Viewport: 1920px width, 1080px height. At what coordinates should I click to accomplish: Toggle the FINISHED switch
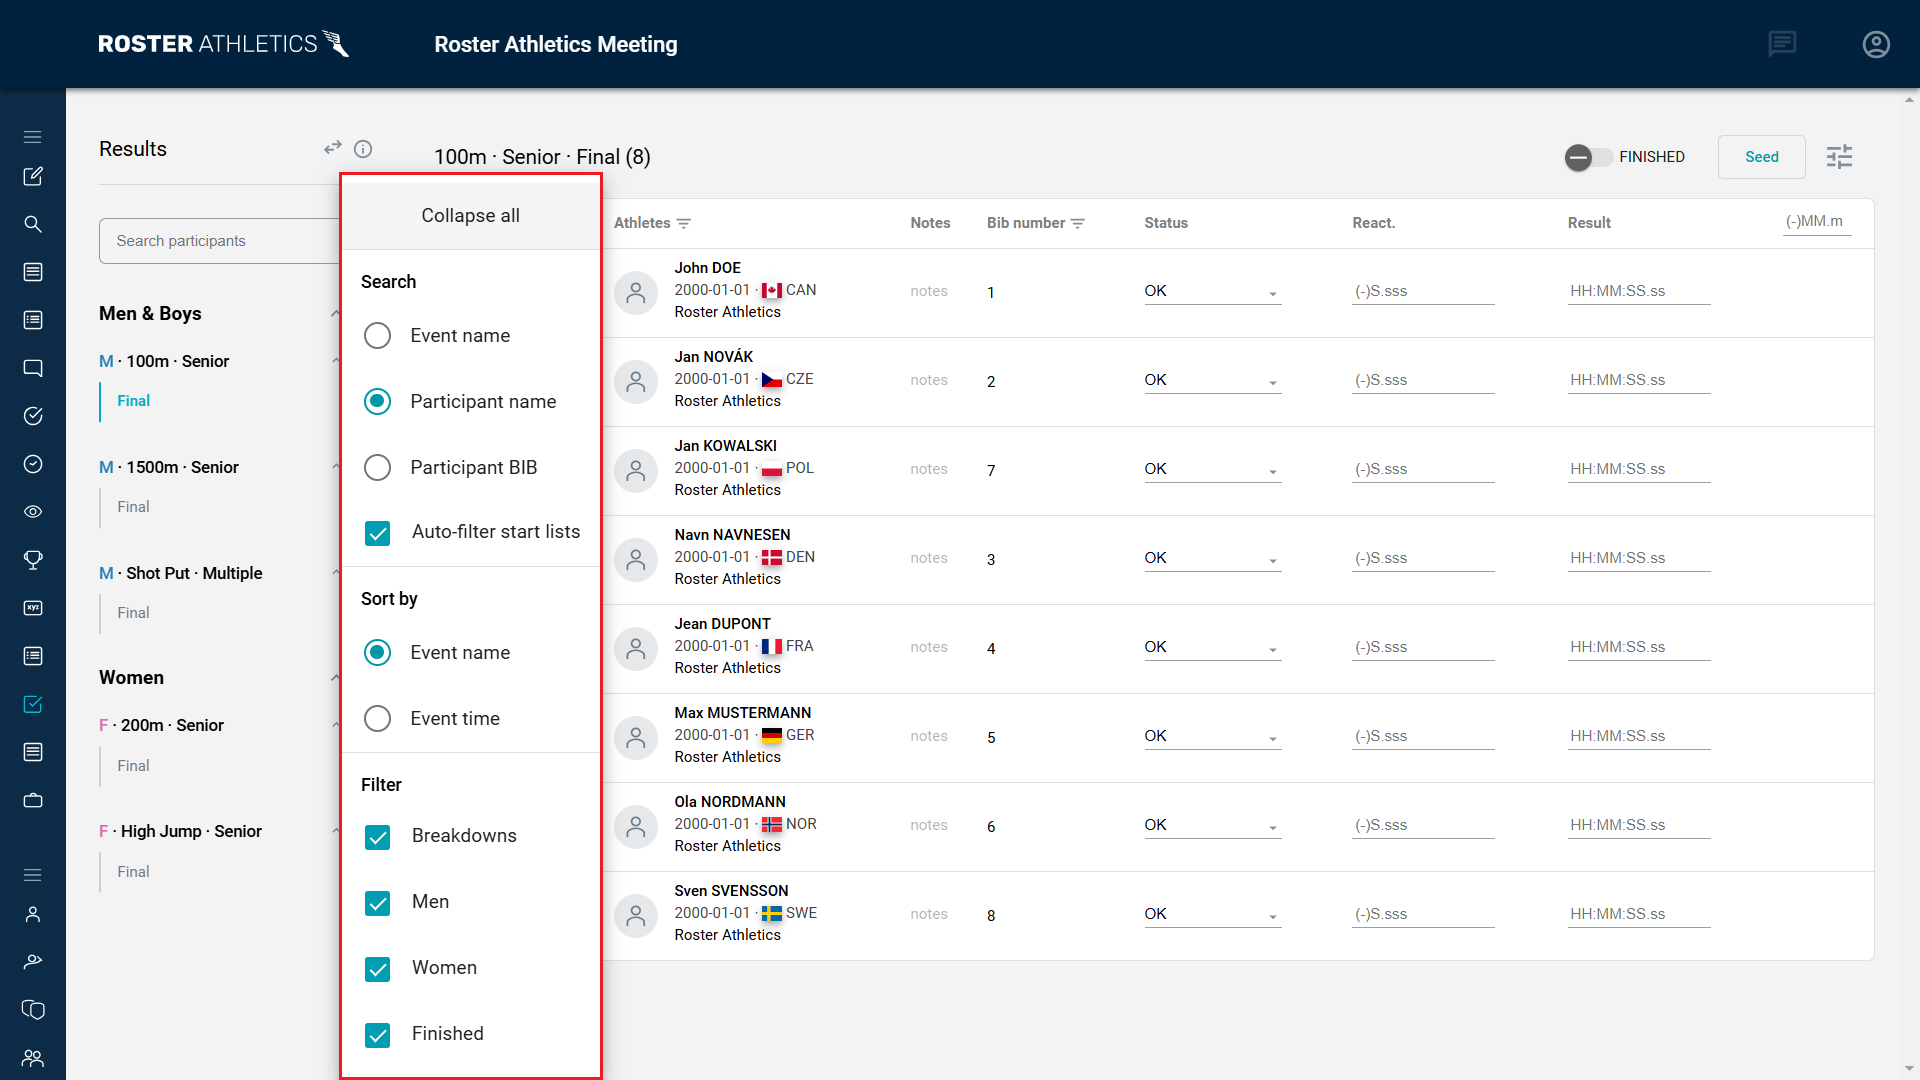1588,157
